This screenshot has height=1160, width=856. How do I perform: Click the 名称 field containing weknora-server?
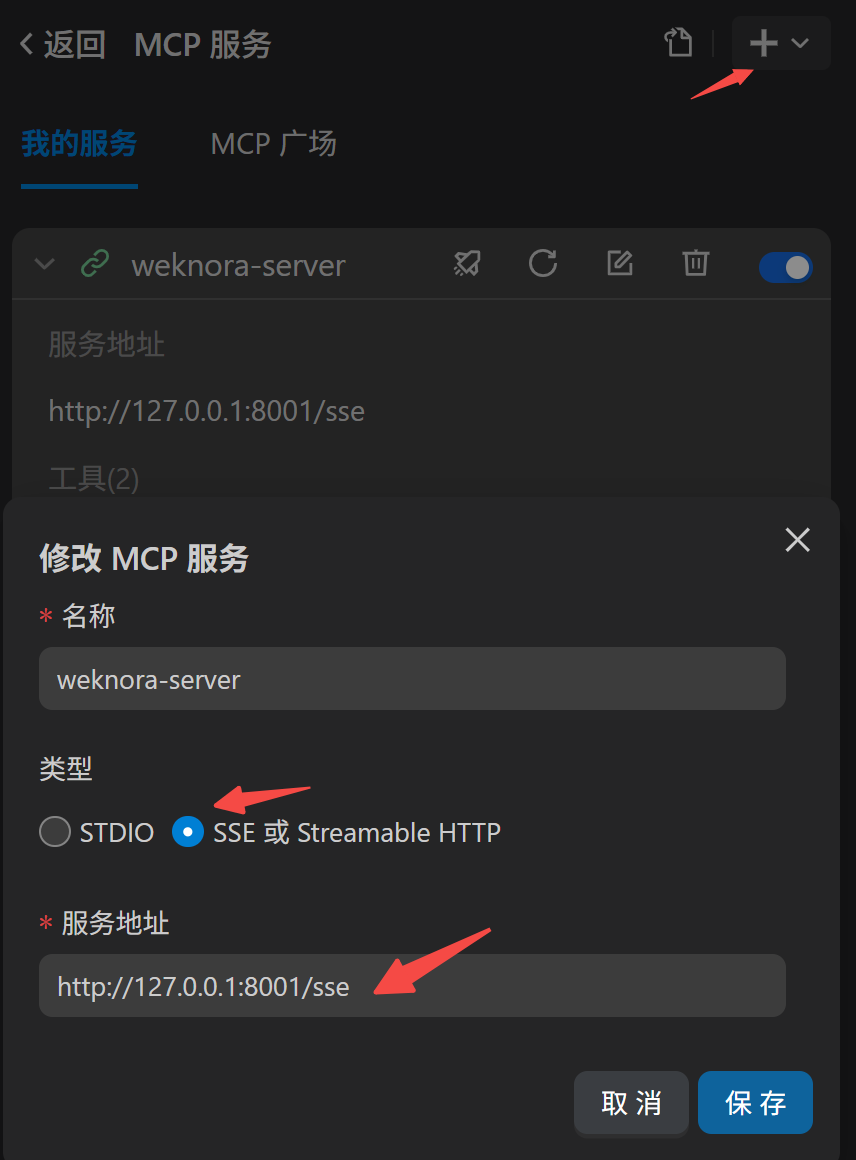tap(412, 678)
